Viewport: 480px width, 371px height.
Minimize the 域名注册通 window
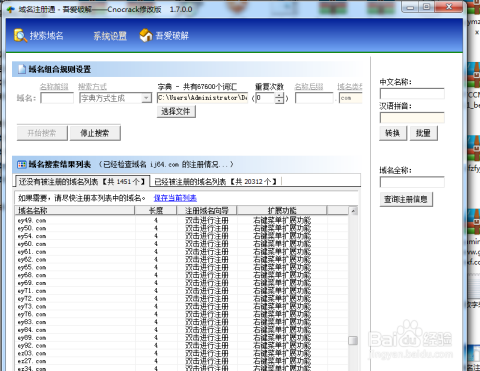410,7
